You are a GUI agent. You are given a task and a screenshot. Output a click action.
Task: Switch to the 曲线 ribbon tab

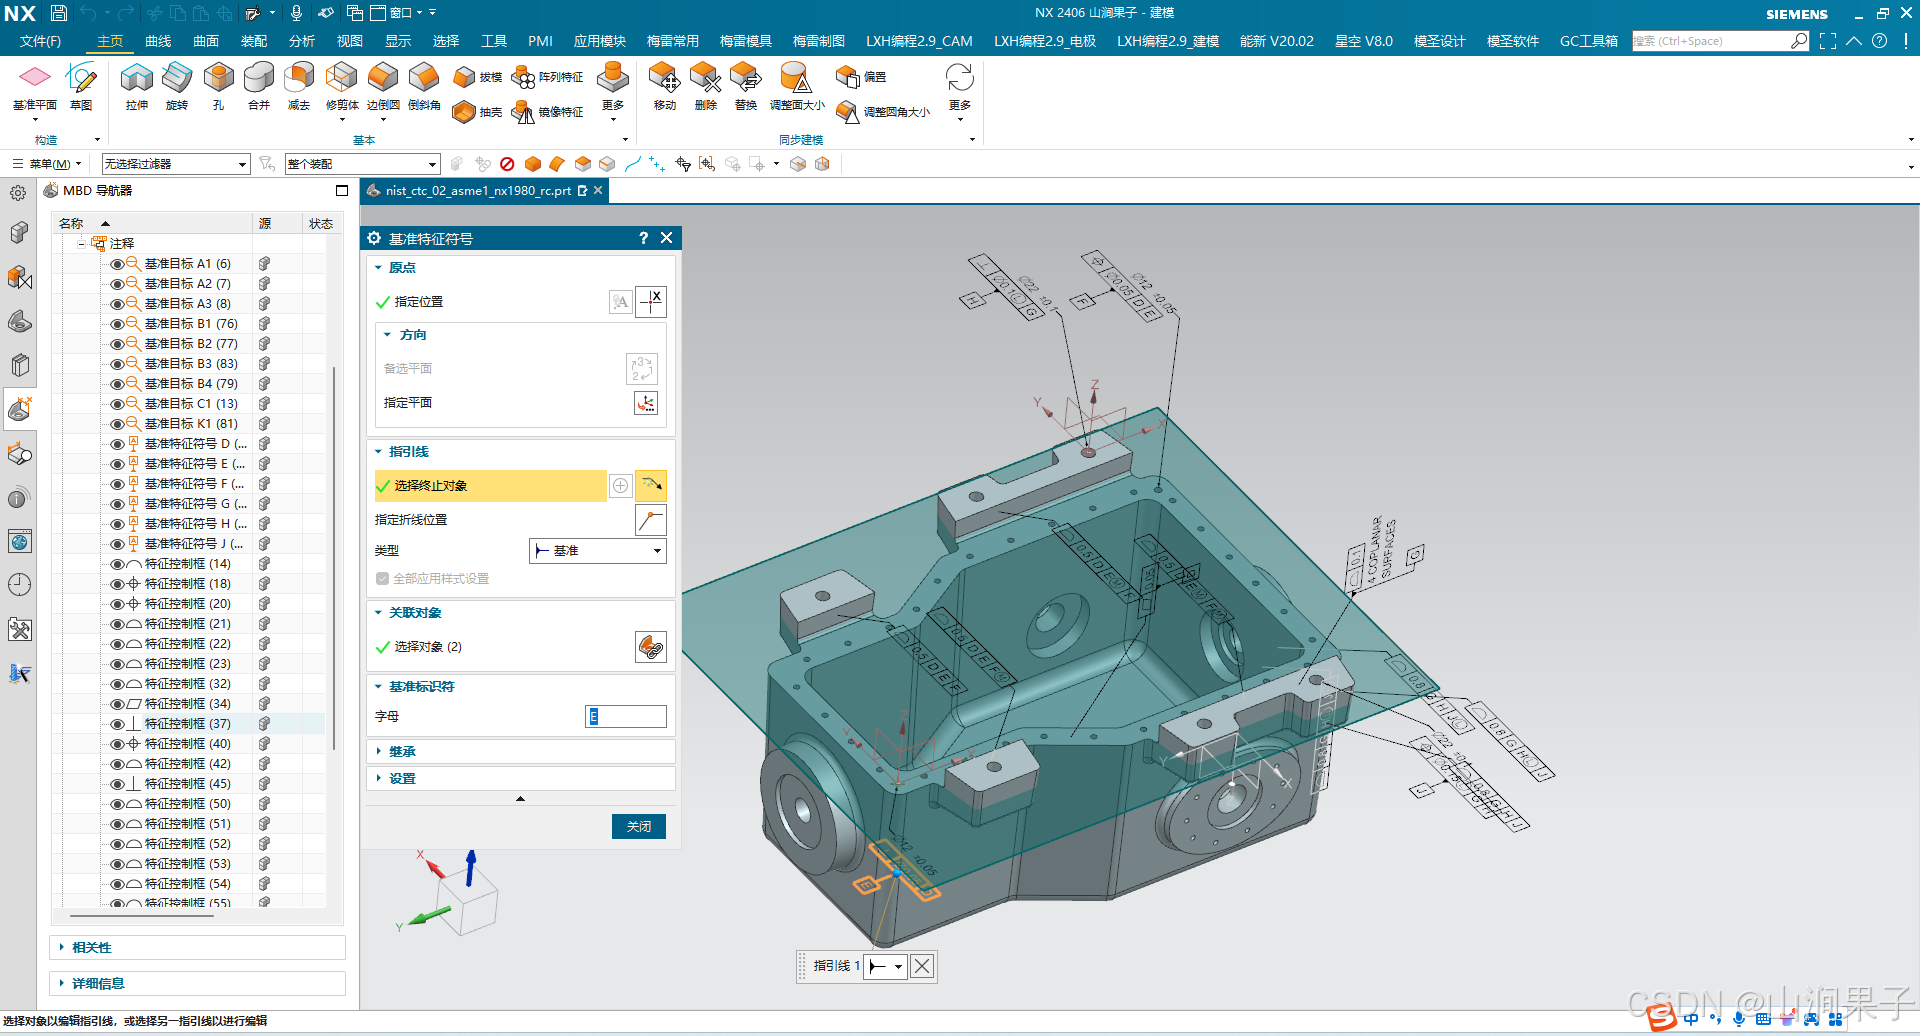(158, 41)
